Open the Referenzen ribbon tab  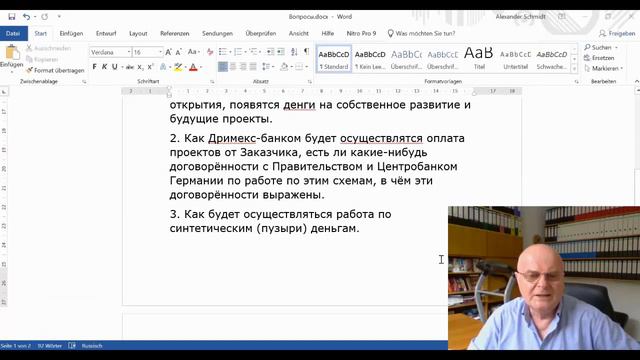(174, 33)
